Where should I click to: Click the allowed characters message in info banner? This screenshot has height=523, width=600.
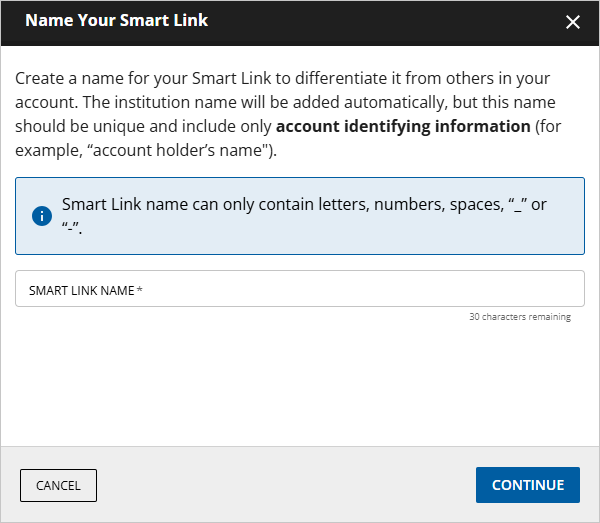coord(300,204)
